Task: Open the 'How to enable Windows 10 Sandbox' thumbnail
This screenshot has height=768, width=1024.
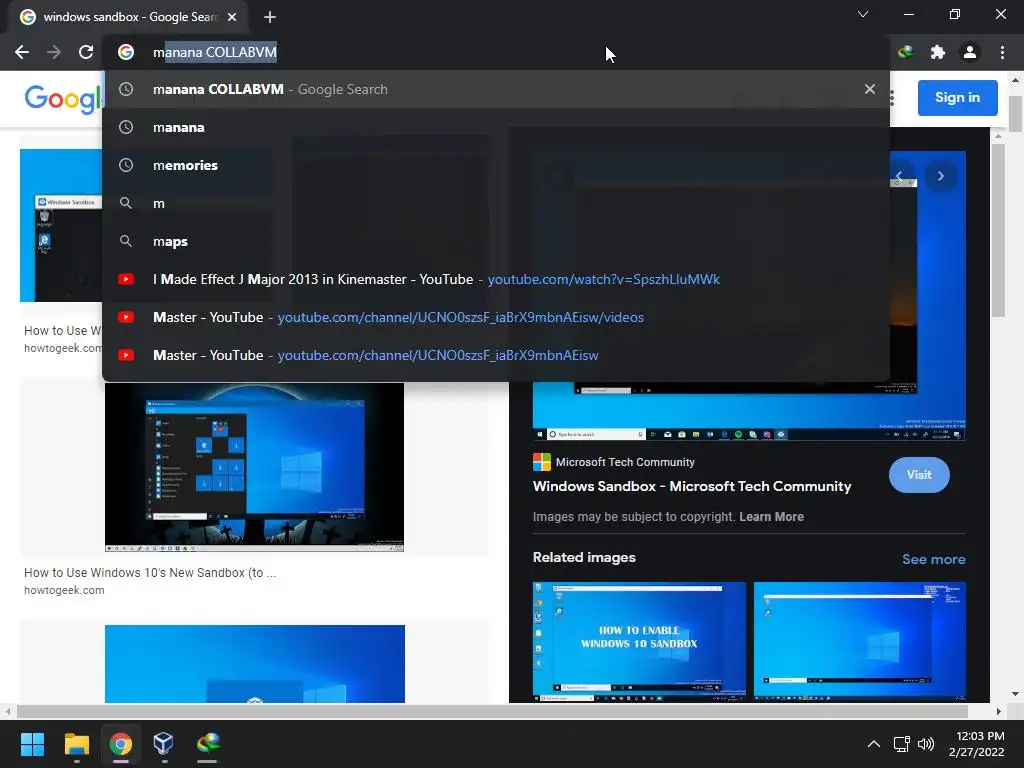Action: coord(639,641)
